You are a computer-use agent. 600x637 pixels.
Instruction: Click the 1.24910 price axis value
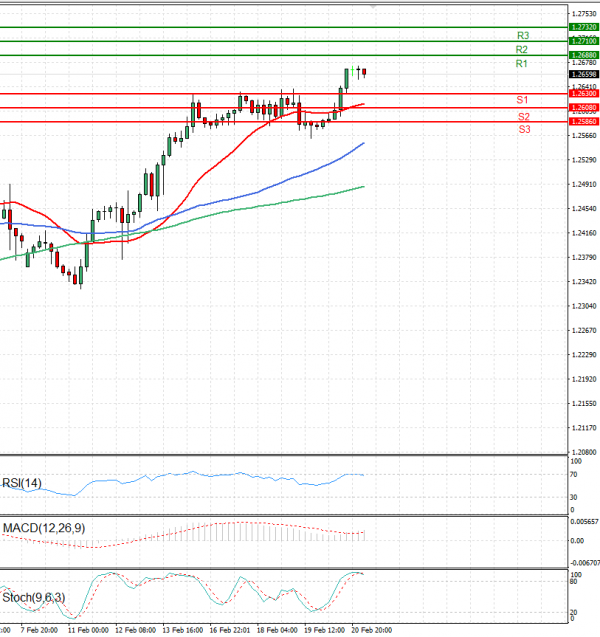click(584, 184)
